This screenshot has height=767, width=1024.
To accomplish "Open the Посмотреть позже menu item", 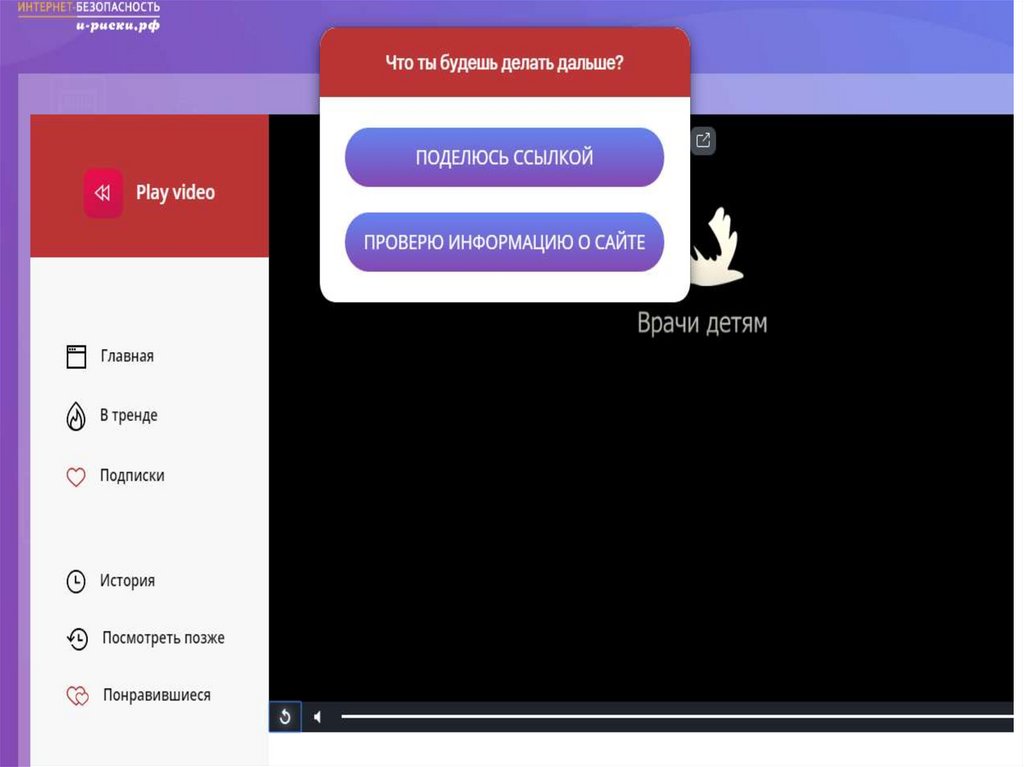I will click(x=163, y=638).
